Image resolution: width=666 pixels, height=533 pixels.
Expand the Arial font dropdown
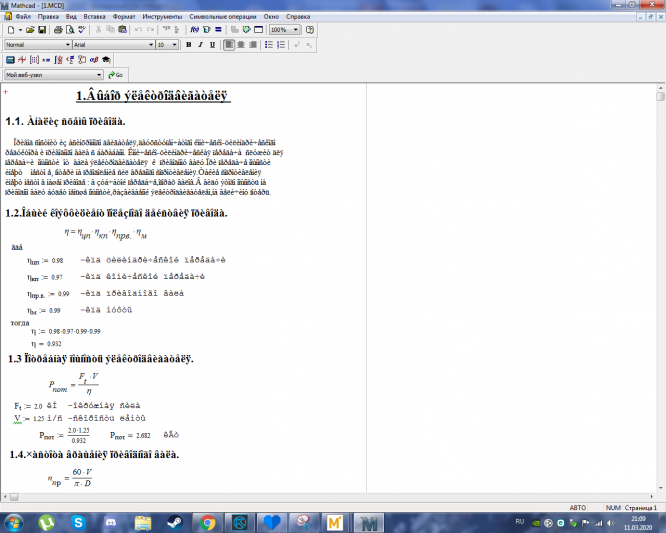point(151,45)
